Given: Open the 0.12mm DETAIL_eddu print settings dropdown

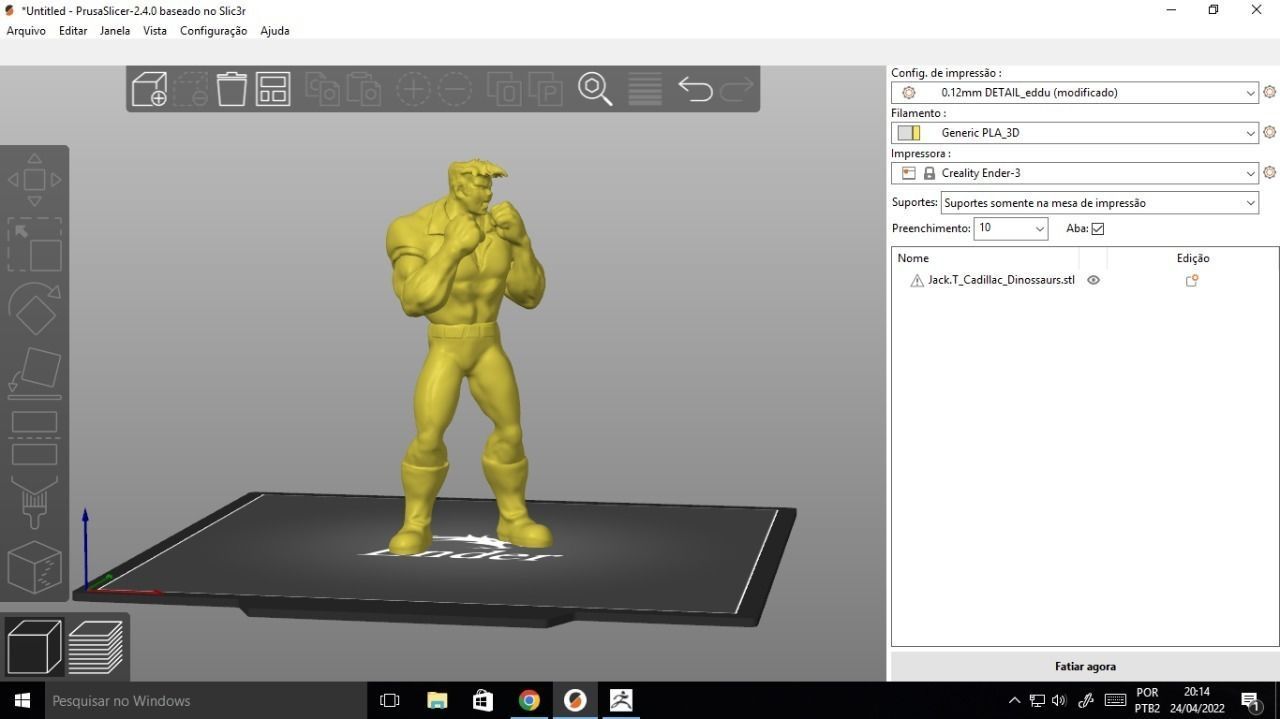Looking at the screenshot, I should [x=1075, y=93].
